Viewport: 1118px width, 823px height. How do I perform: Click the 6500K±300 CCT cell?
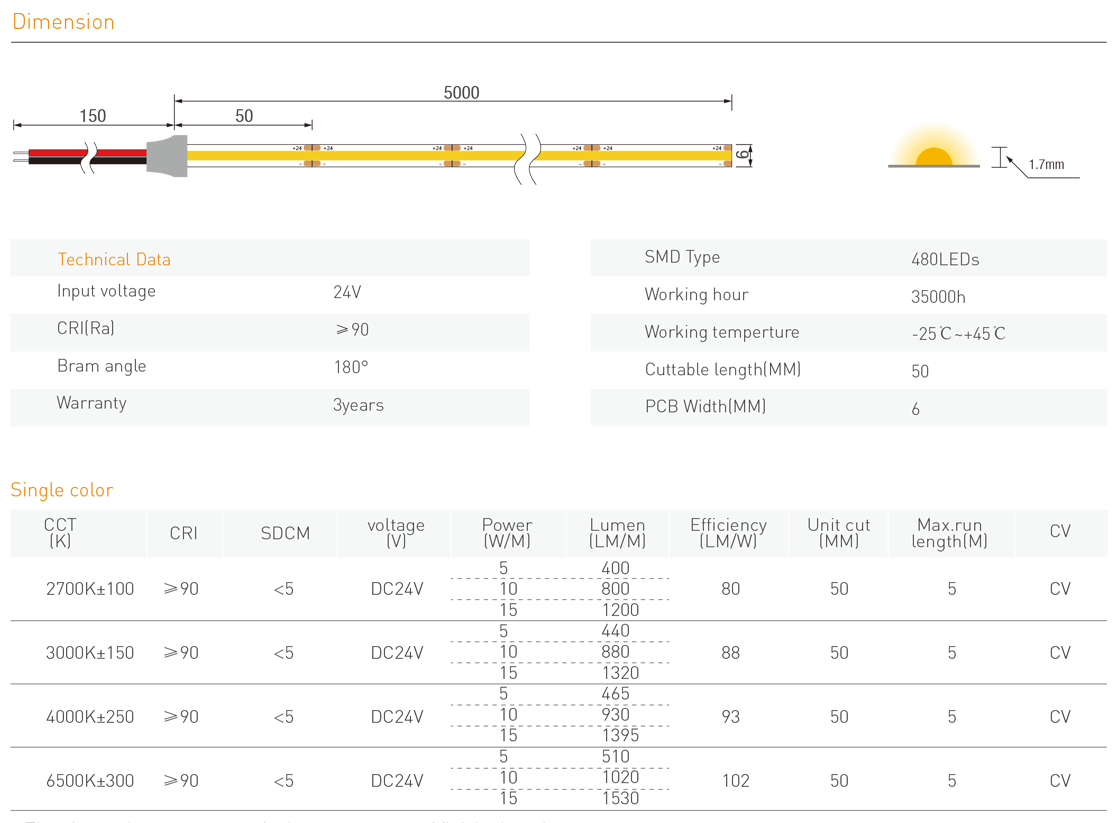click(90, 780)
